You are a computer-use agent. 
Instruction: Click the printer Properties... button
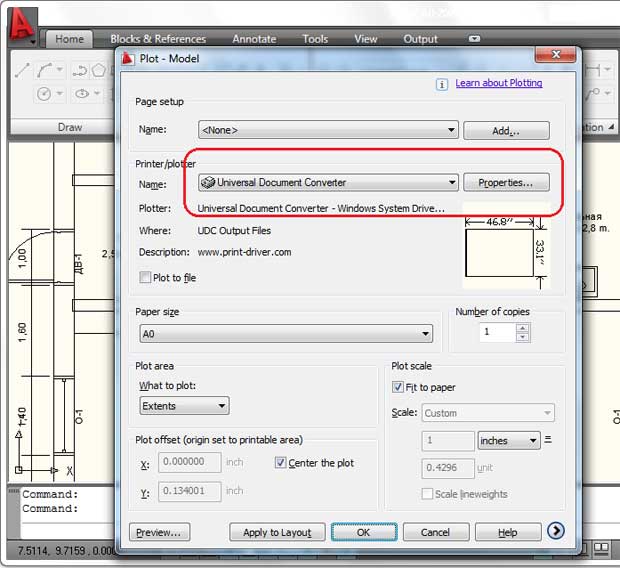point(506,182)
